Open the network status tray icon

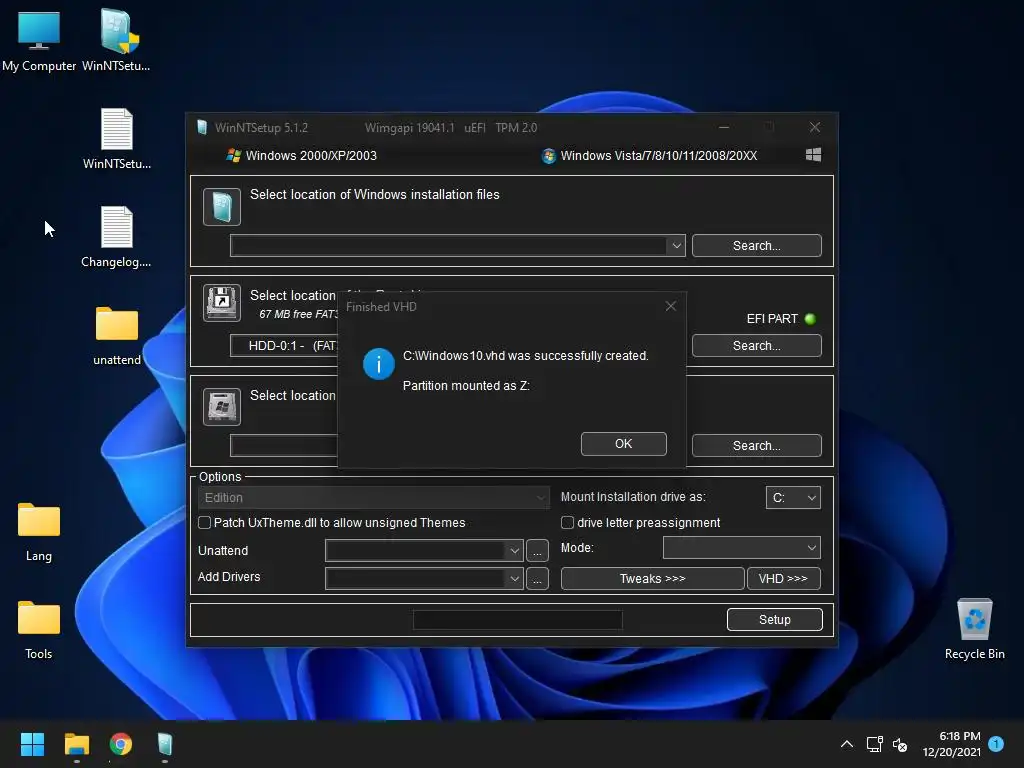pos(874,744)
